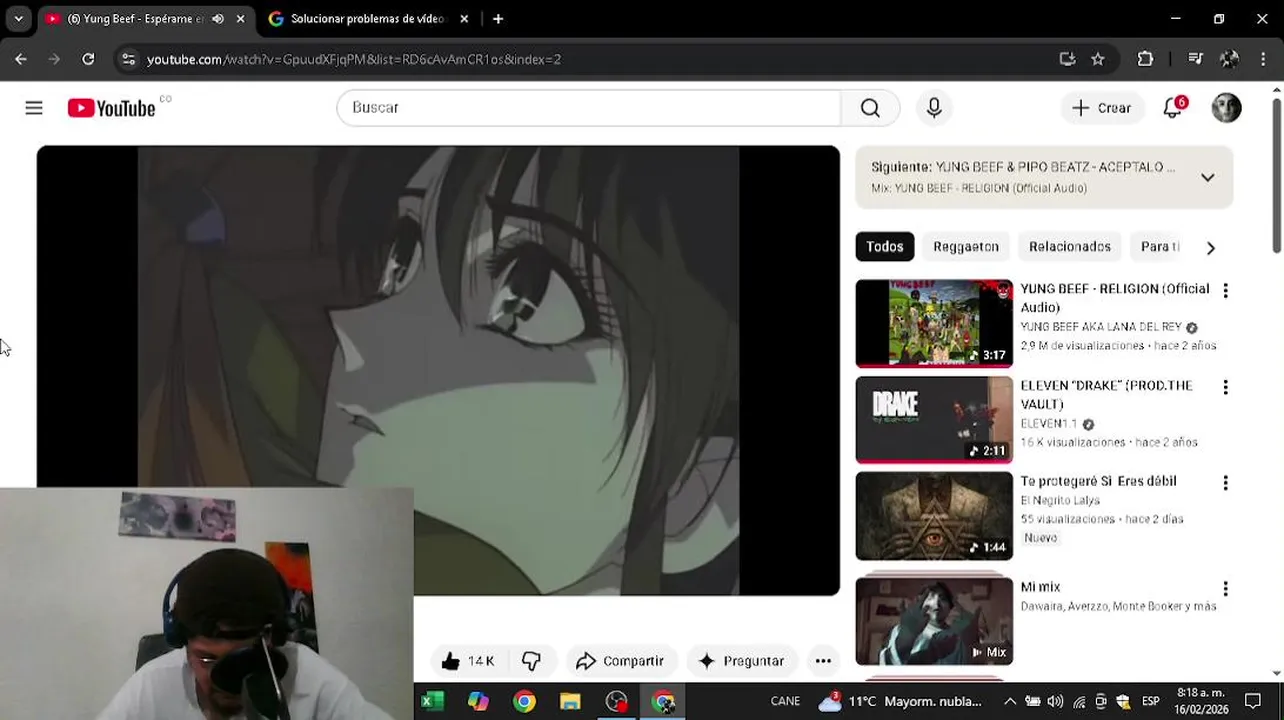The image size is (1284, 720).
Task: Open DRAKE video thumbnail
Action: (x=934, y=420)
